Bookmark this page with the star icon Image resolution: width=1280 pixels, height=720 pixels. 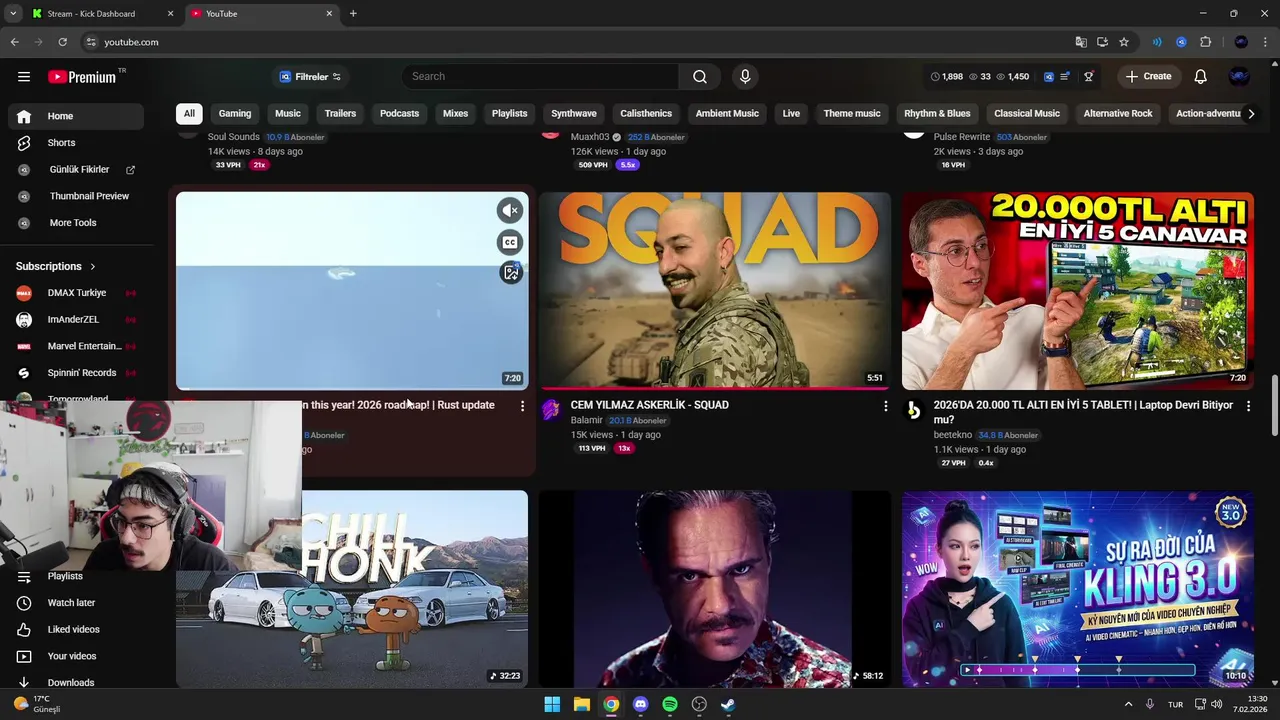point(1124,42)
